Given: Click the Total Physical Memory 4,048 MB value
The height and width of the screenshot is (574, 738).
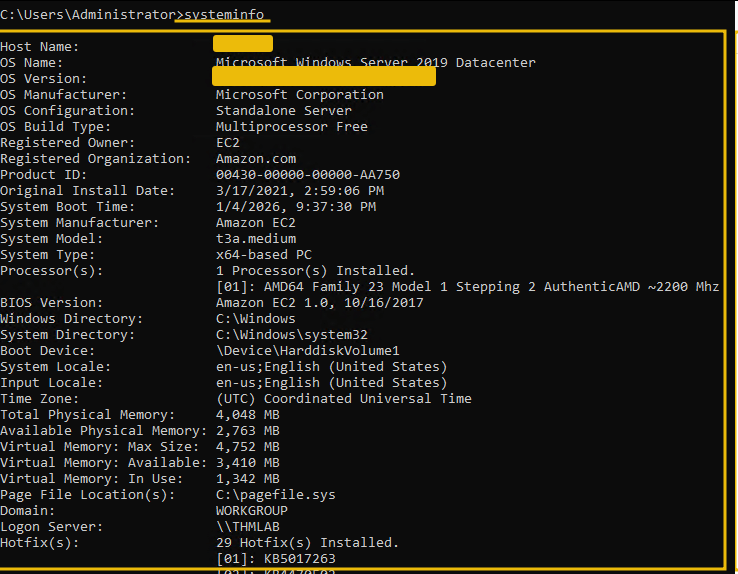Looking at the screenshot, I should [247, 415].
